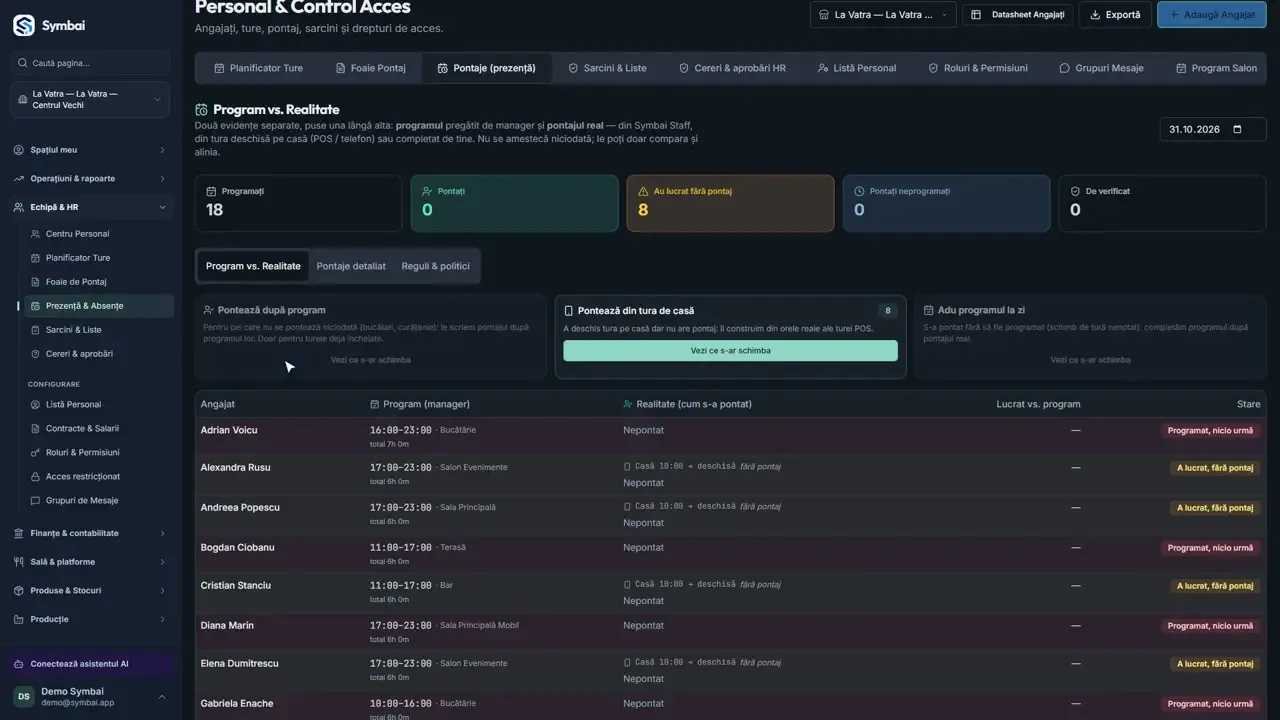The height and width of the screenshot is (720, 1280).
Task: Click the Roluri & Permisiuni sidebar icon
Action: (36, 452)
